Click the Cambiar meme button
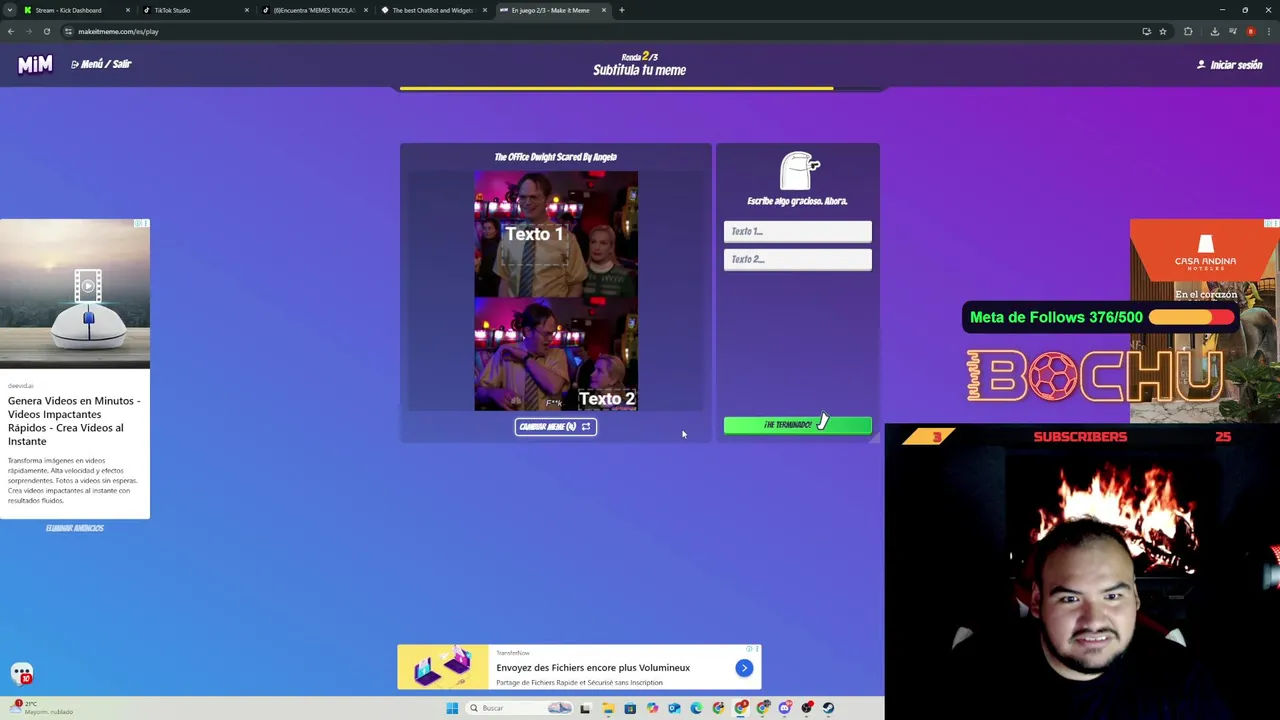This screenshot has height=720, width=1280. pyautogui.click(x=555, y=427)
